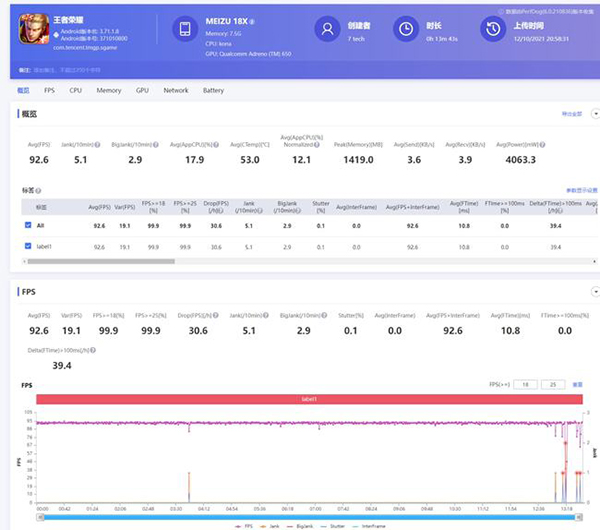The width and height of the screenshot is (600, 530).
Task: Click the duration clock icon
Action: pyautogui.click(x=405, y=29)
